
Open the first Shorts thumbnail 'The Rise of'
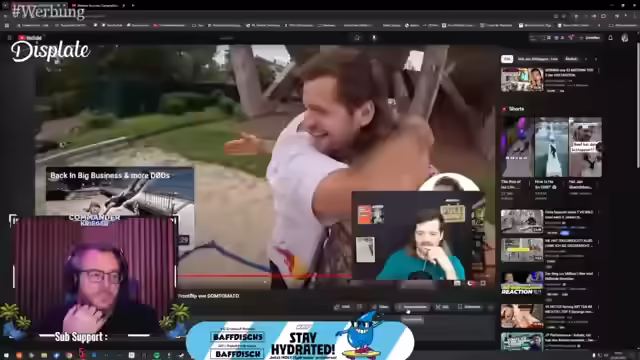pos(517,147)
